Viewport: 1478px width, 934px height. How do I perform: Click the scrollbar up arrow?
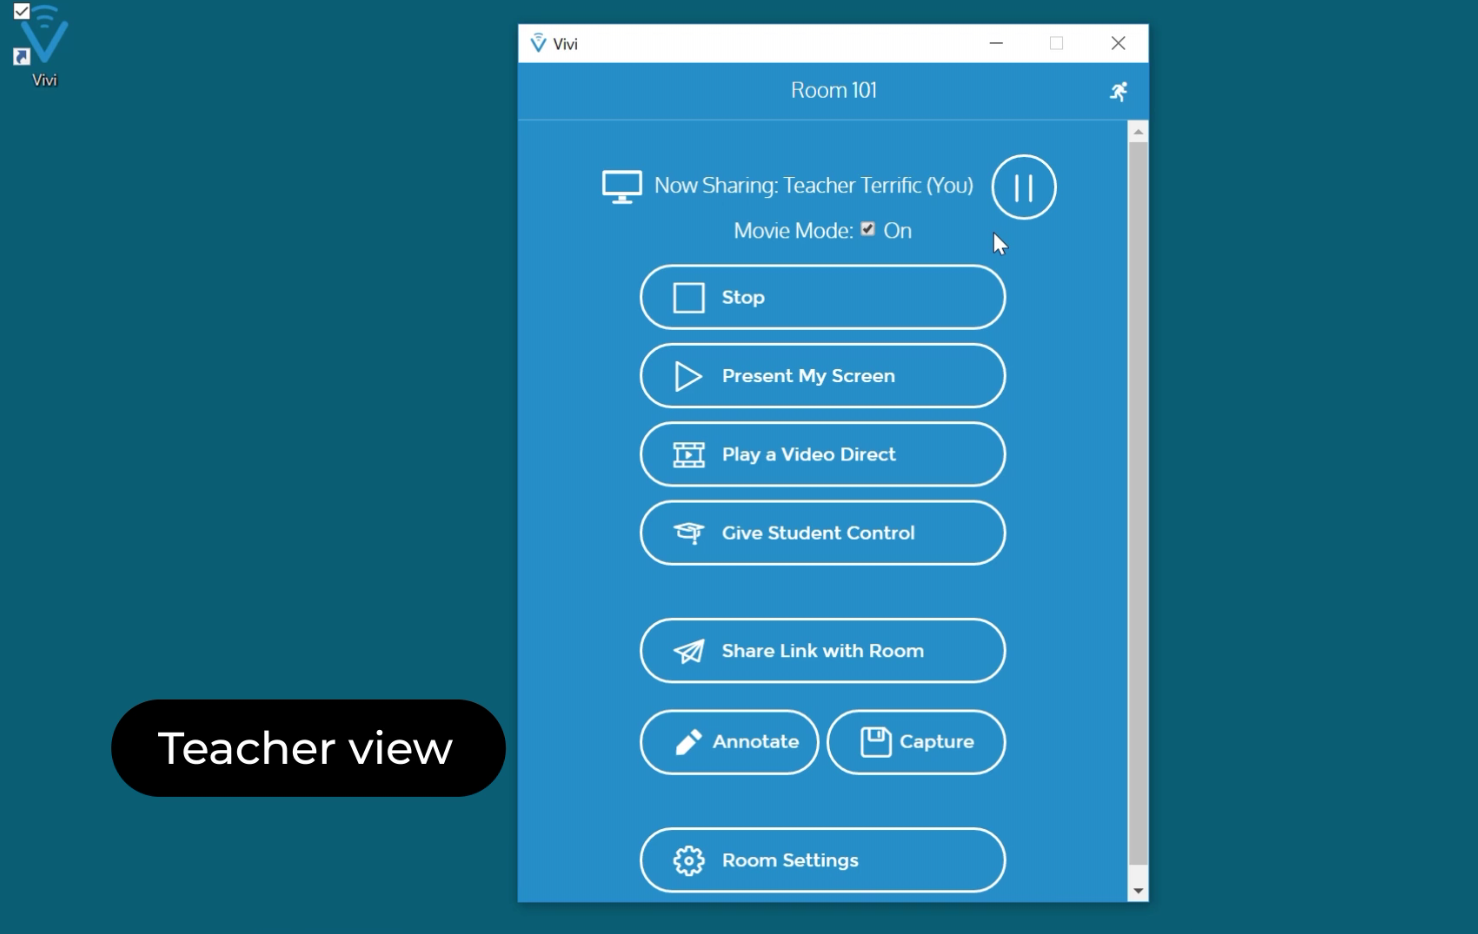tap(1138, 131)
